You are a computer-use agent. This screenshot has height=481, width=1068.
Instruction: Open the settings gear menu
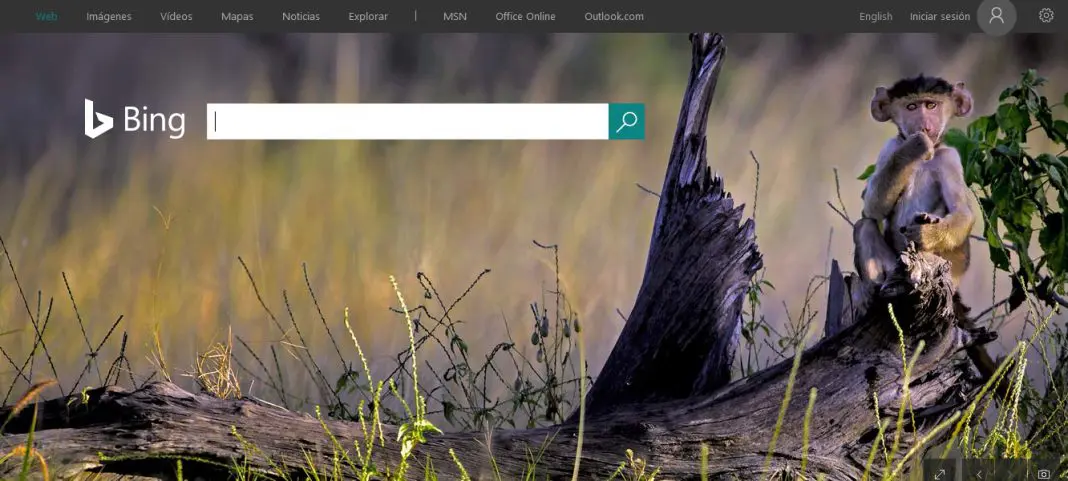coord(1046,16)
